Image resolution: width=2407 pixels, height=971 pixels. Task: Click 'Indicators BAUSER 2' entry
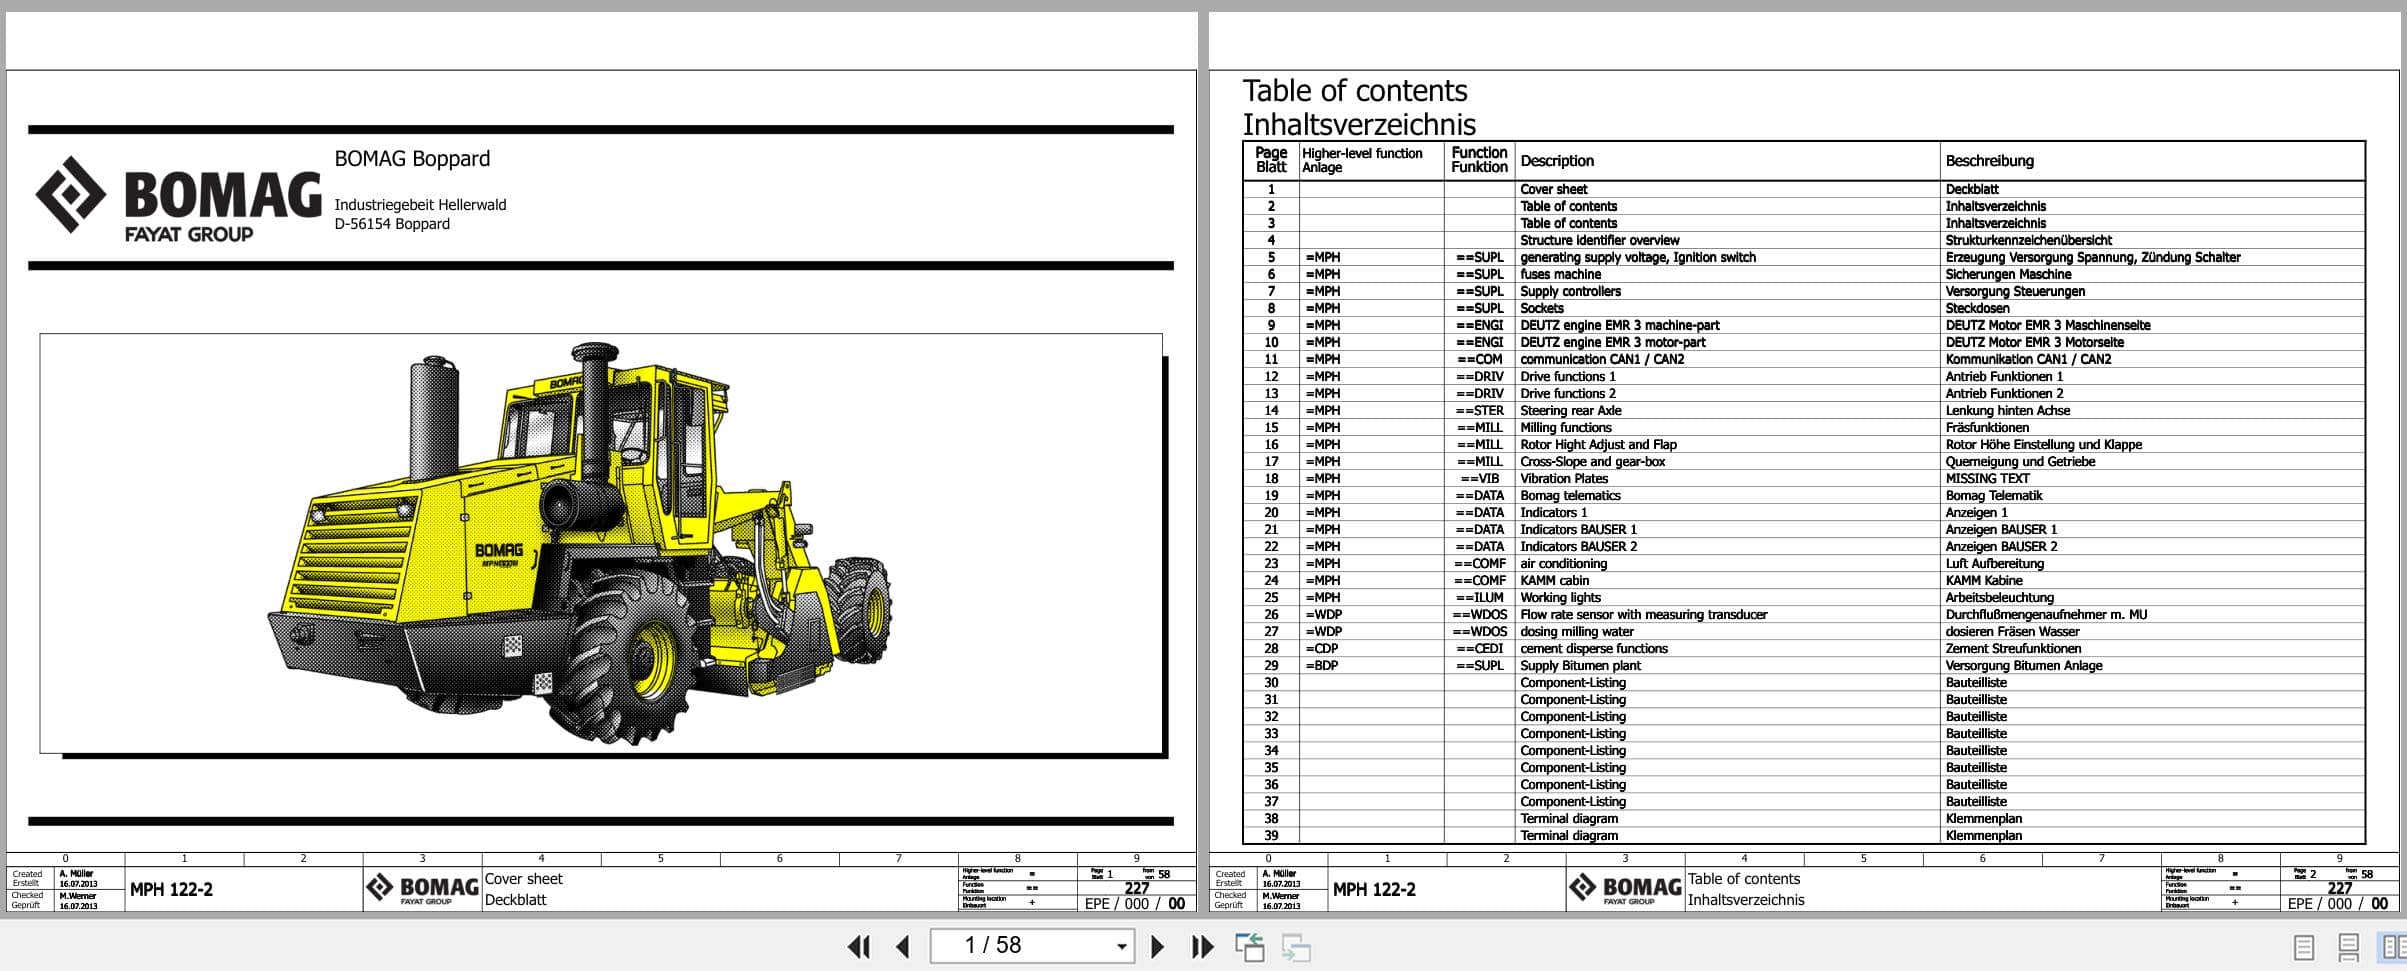(x=1578, y=546)
